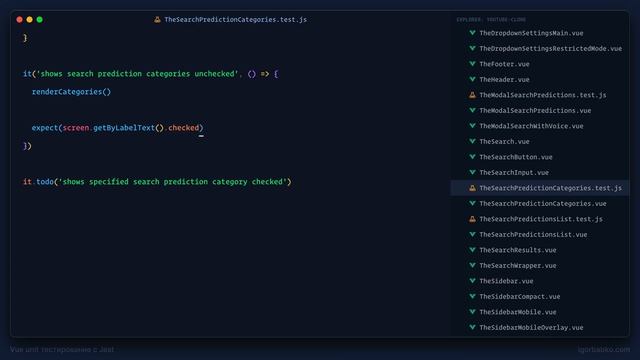Open TheSearchPredictionCategories.vue file
This screenshot has height=360, width=640.
543,204
